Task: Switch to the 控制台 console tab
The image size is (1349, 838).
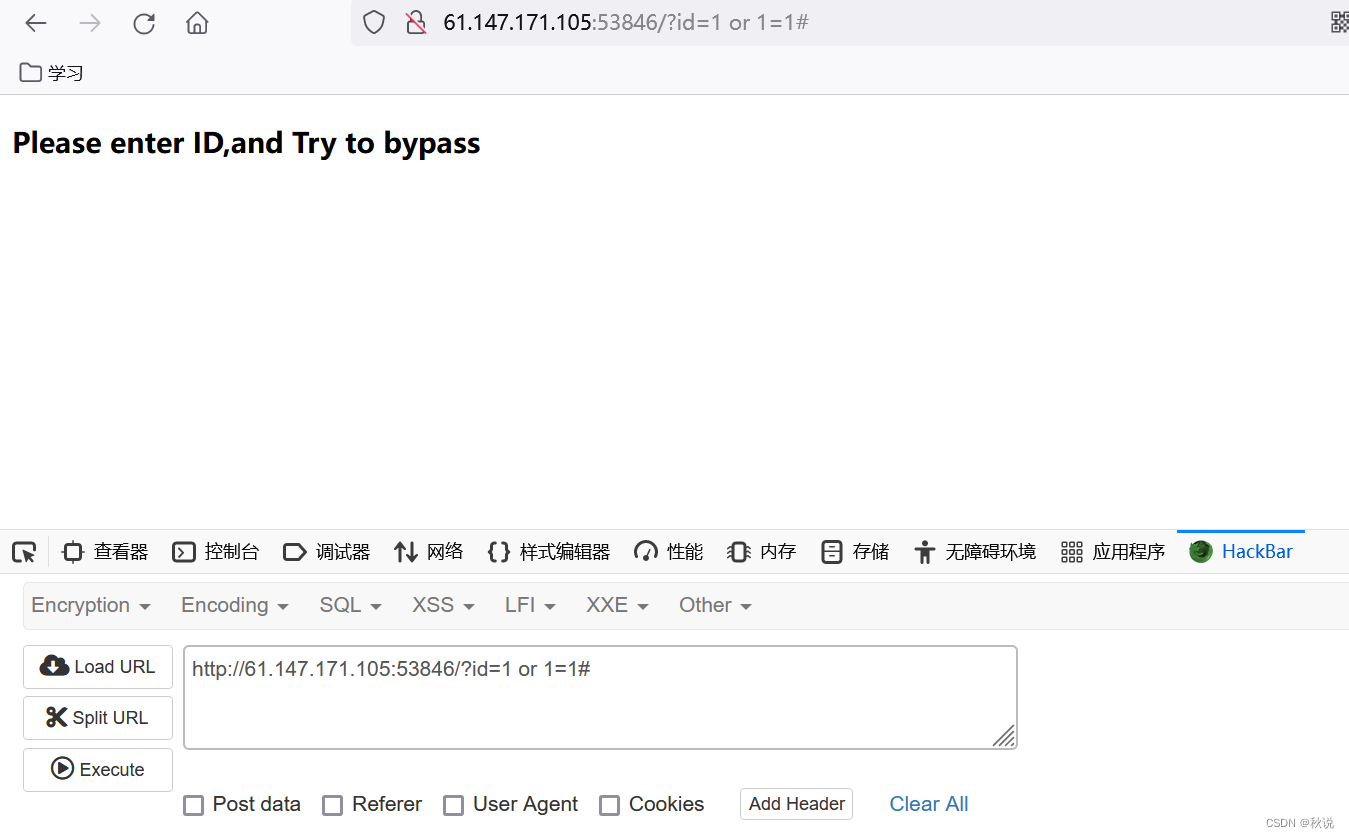Action: pyautogui.click(x=216, y=551)
